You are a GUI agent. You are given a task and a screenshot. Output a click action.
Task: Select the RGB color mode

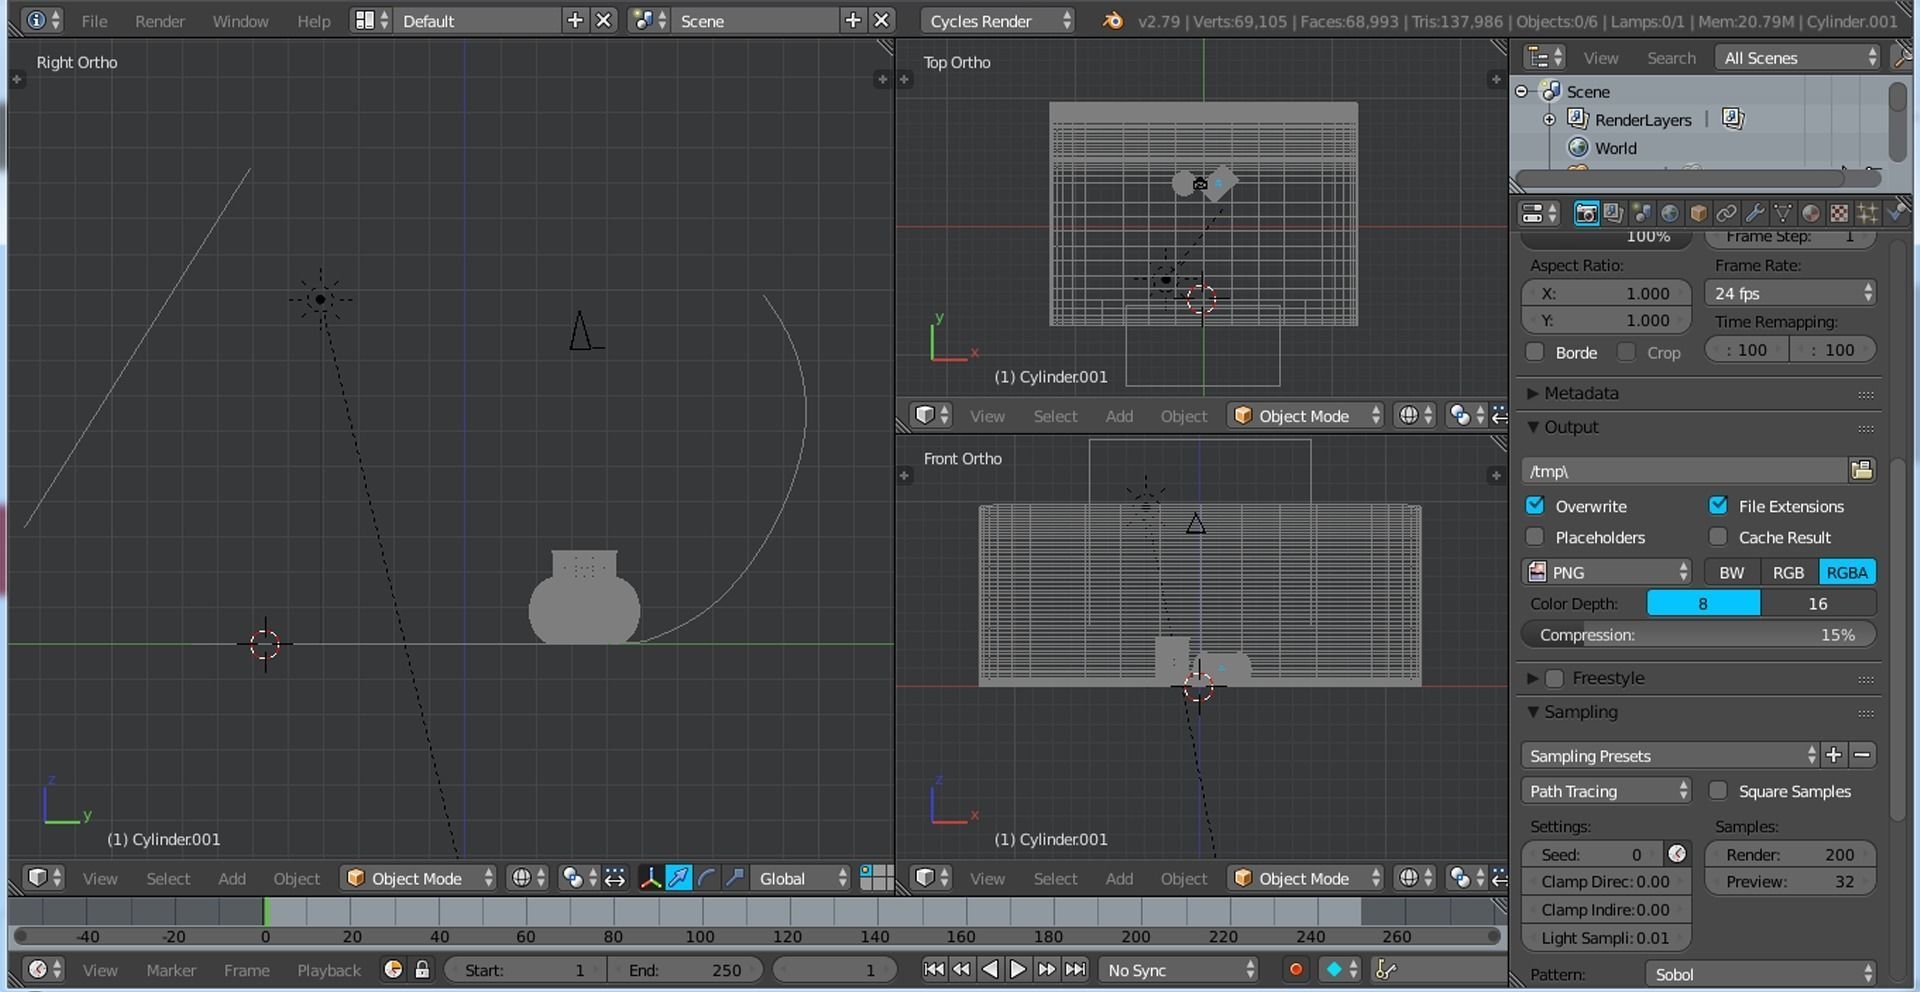(x=1788, y=572)
